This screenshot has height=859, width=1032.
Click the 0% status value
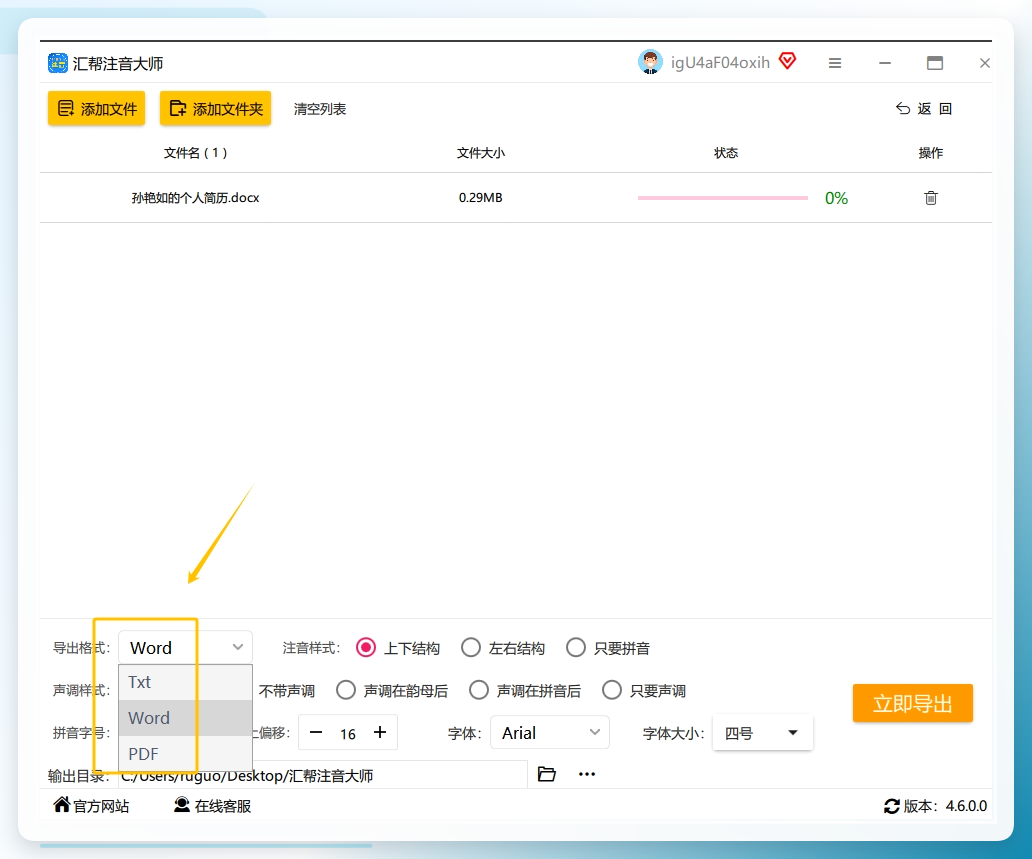point(837,198)
